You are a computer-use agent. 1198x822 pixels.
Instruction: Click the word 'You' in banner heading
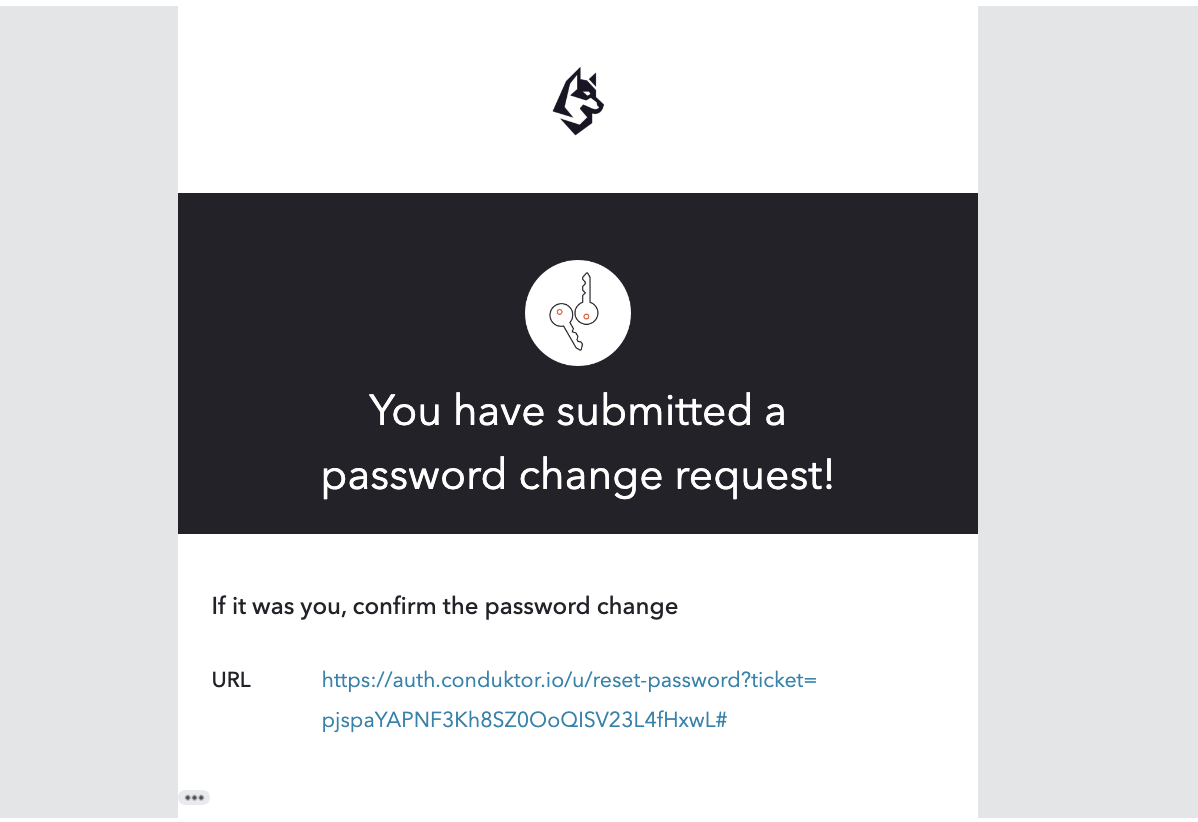click(x=405, y=411)
